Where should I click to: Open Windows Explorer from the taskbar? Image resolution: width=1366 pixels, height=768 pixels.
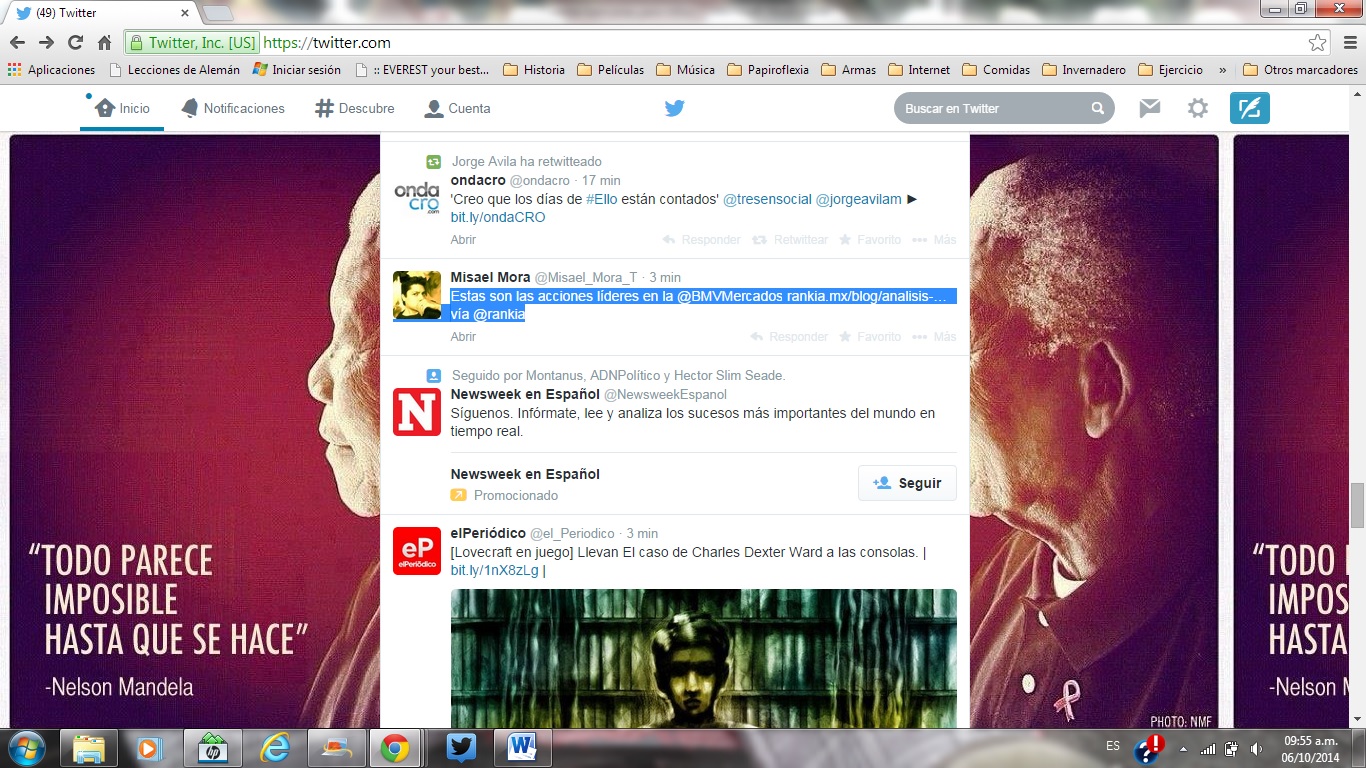(x=89, y=748)
